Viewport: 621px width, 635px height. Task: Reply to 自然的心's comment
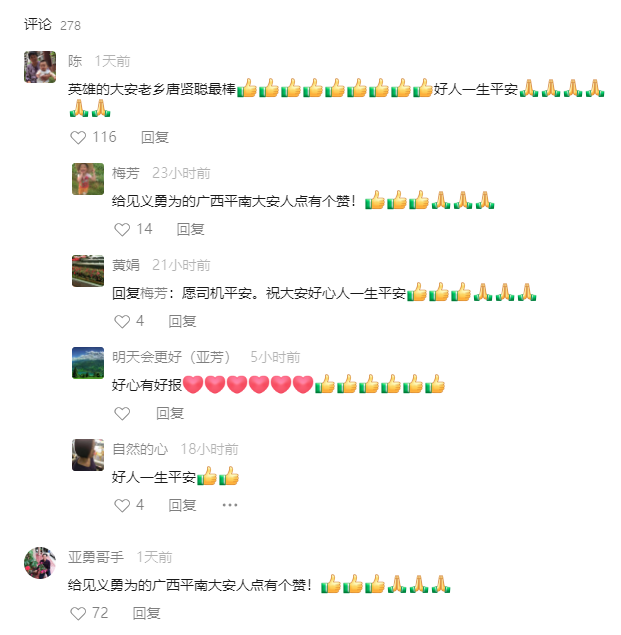[x=182, y=505]
